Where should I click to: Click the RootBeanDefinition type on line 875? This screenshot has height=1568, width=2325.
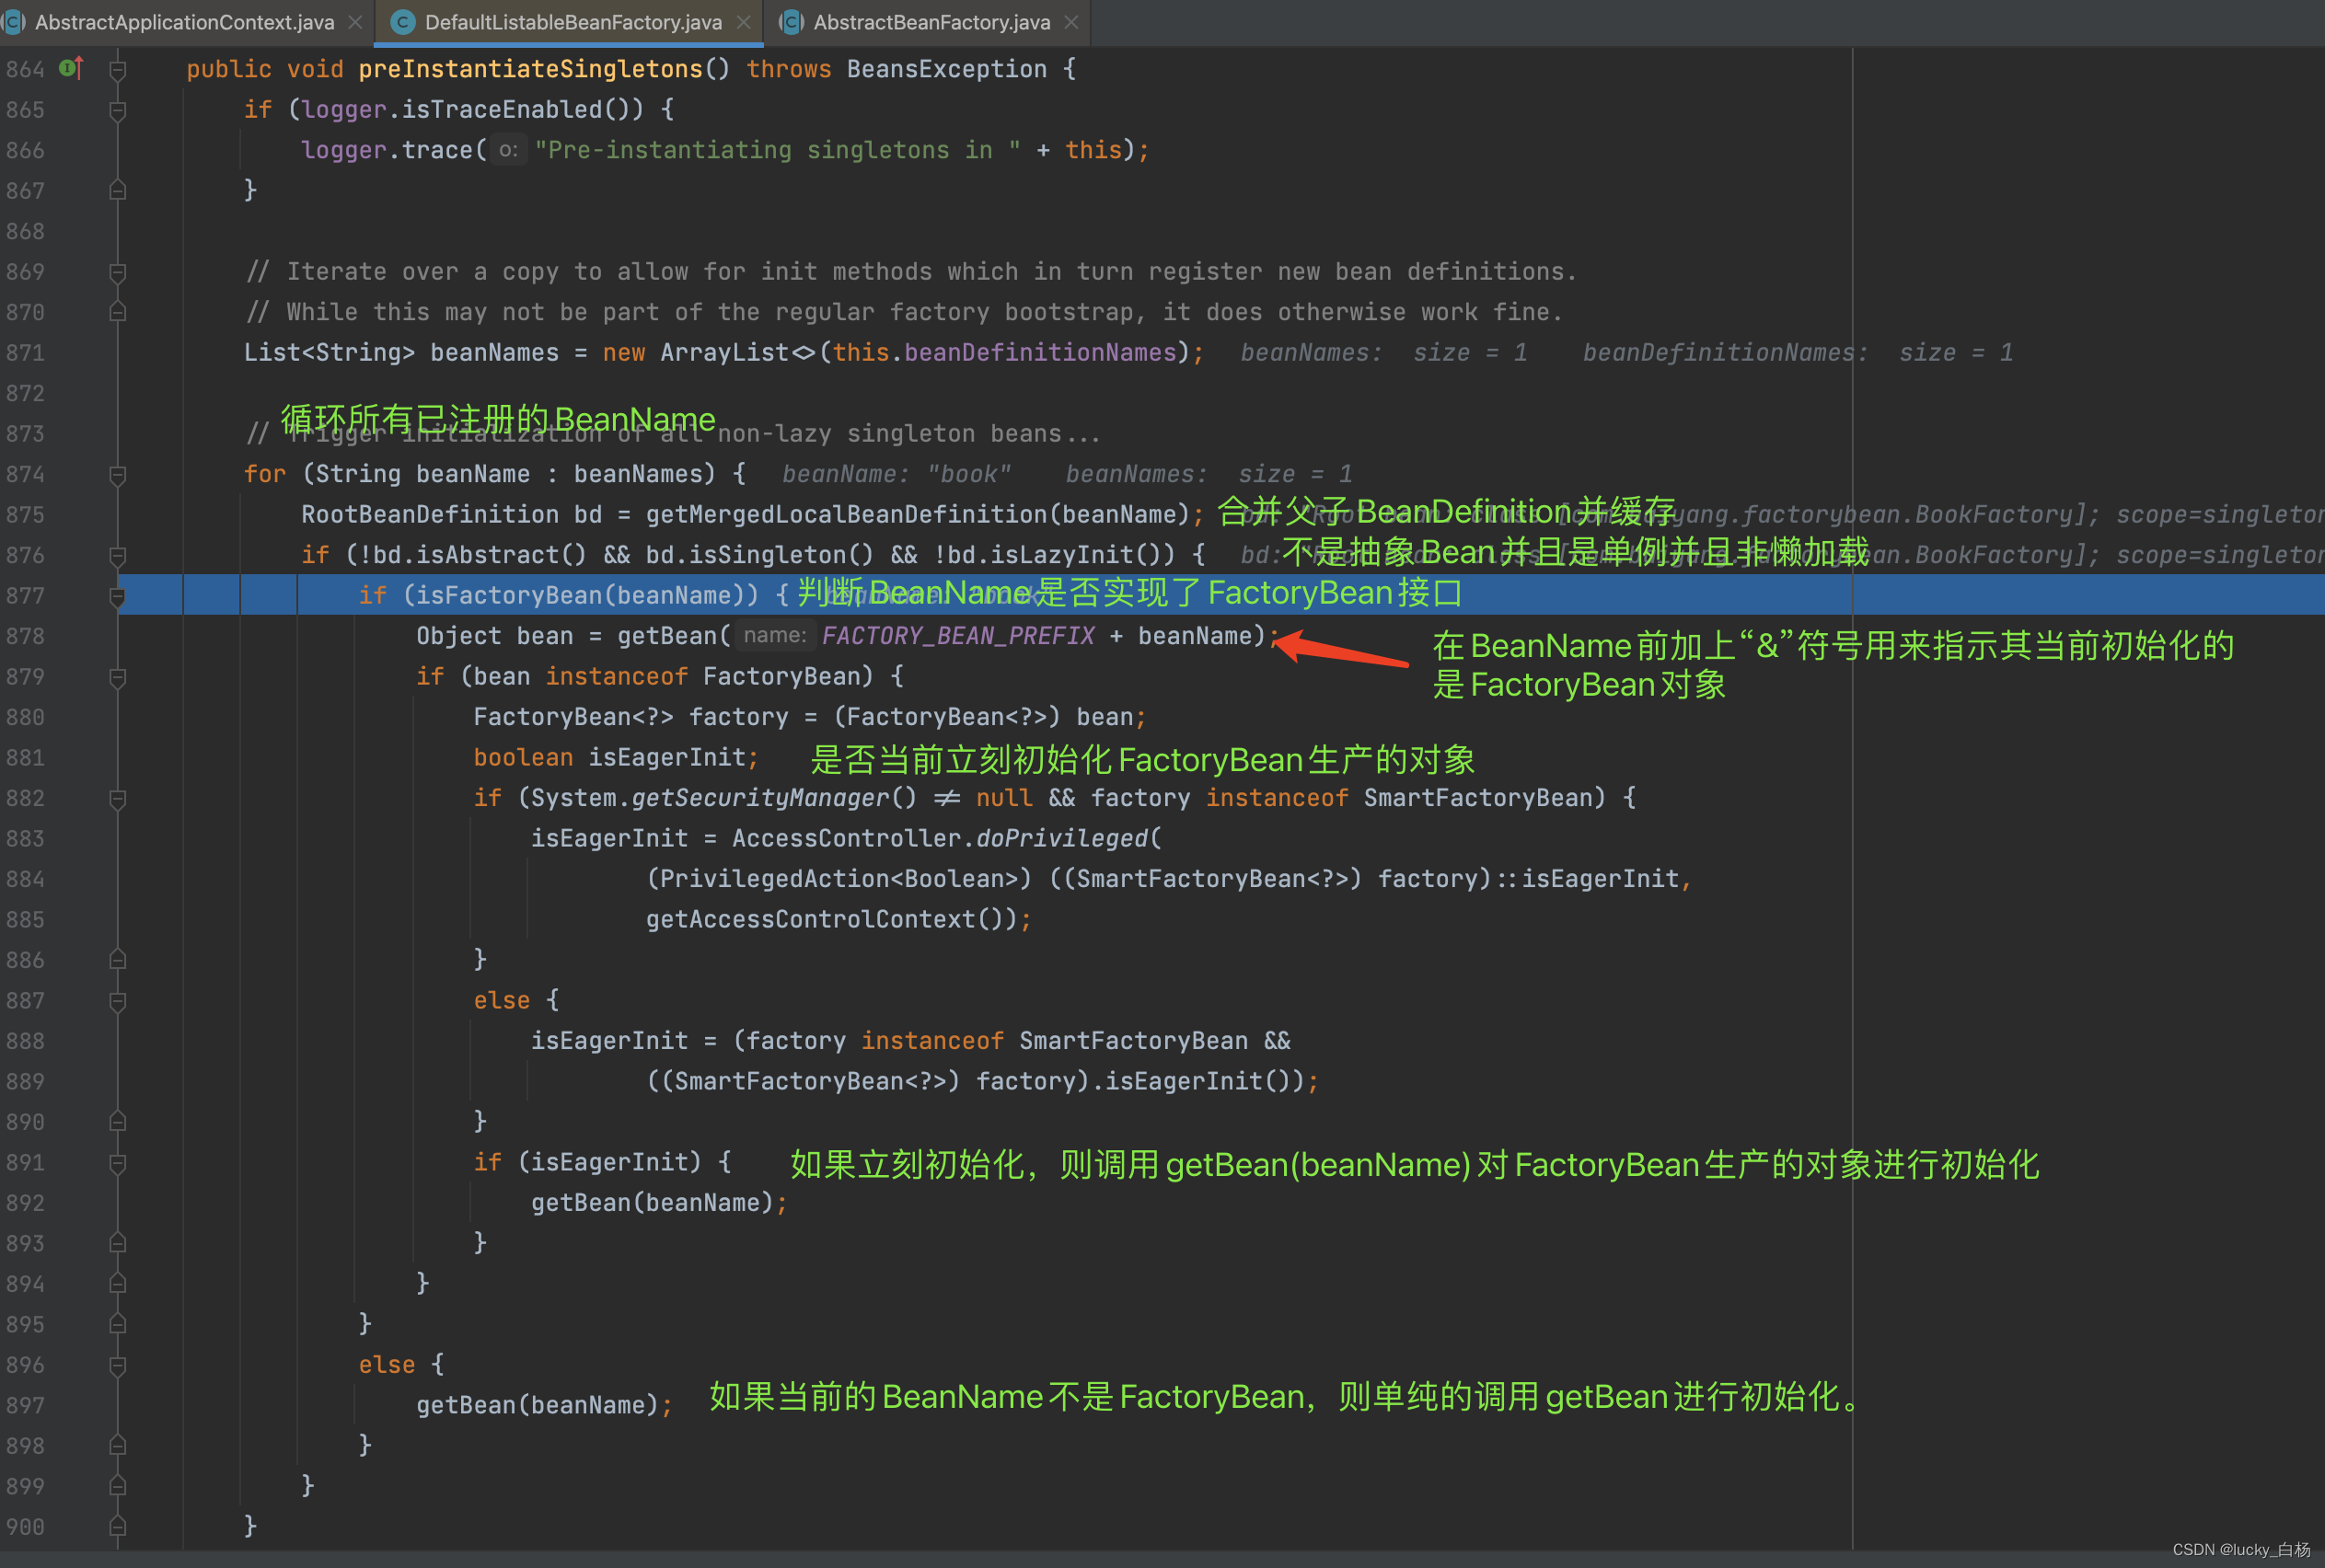pos(430,515)
